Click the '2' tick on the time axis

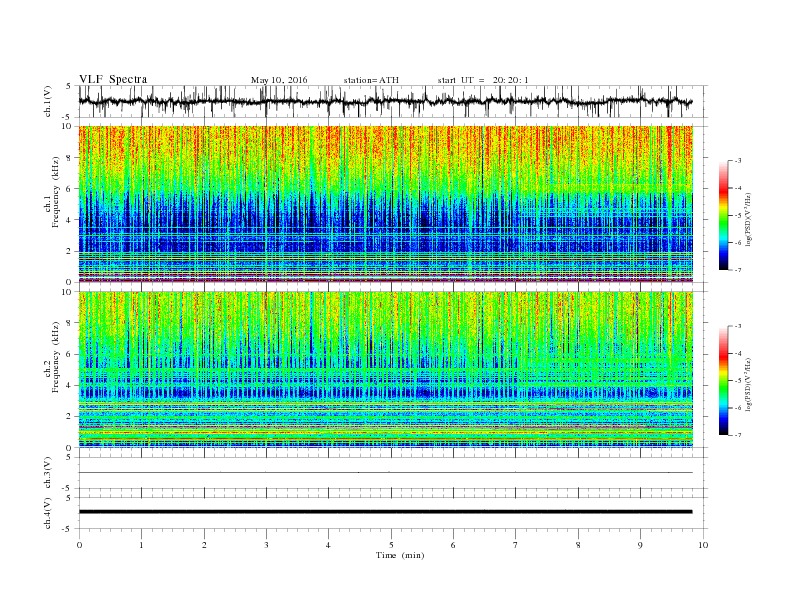(x=204, y=545)
